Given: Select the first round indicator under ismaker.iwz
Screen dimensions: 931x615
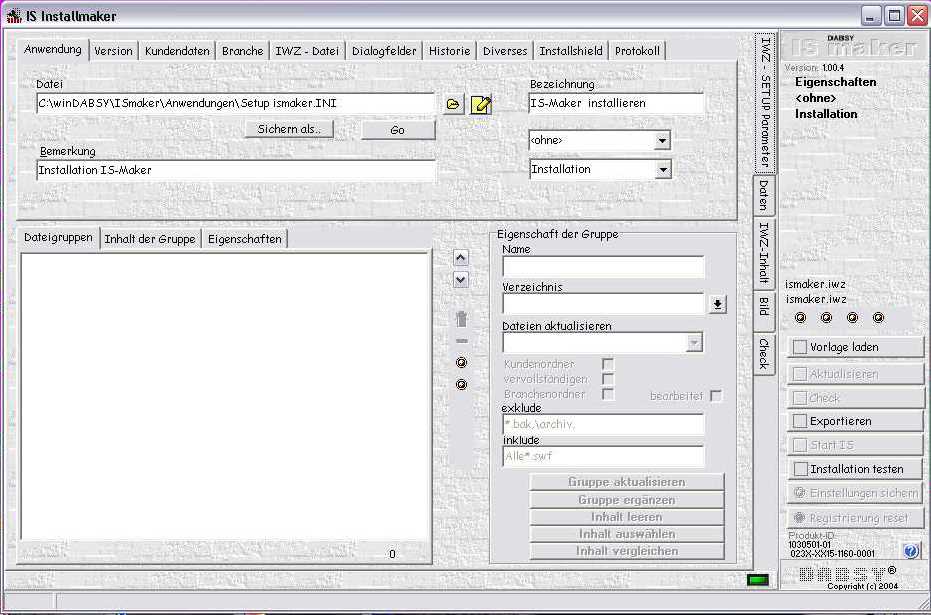Looking at the screenshot, I should point(800,318).
